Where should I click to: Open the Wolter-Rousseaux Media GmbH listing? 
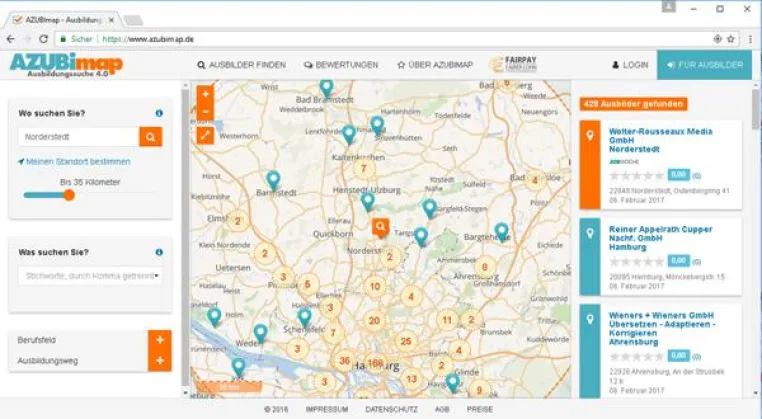(660, 140)
